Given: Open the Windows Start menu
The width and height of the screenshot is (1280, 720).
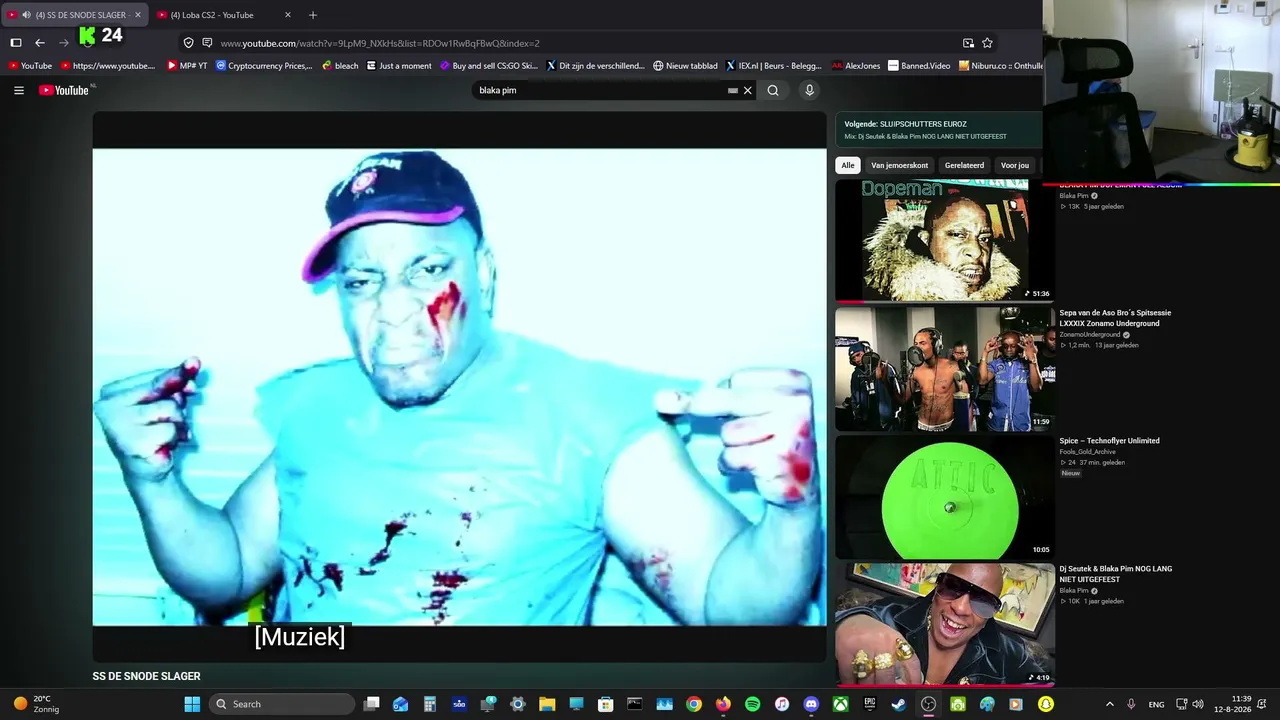Looking at the screenshot, I should pyautogui.click(x=192, y=704).
